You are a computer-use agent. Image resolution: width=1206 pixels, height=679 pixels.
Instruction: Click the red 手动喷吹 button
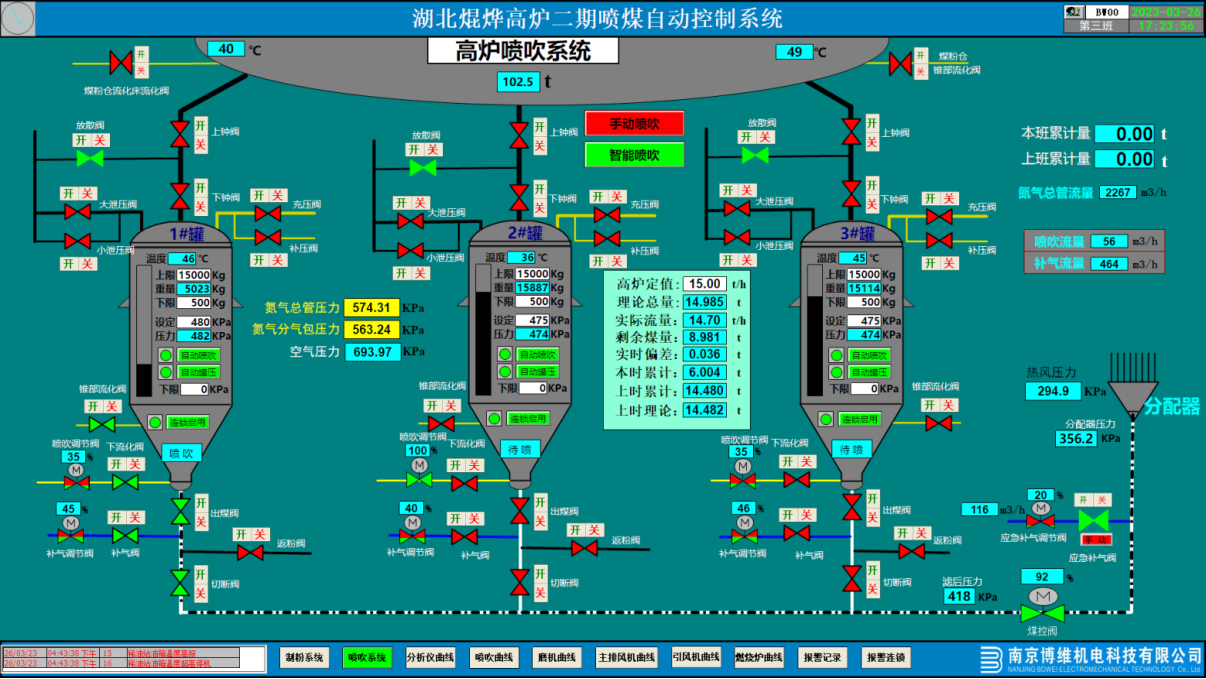[x=634, y=124]
